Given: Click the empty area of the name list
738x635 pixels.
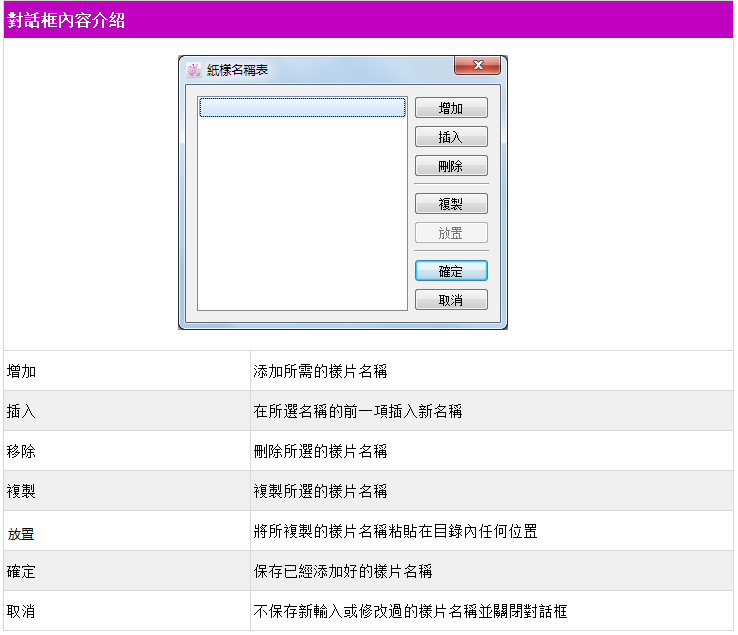Looking at the screenshot, I should [302, 220].
